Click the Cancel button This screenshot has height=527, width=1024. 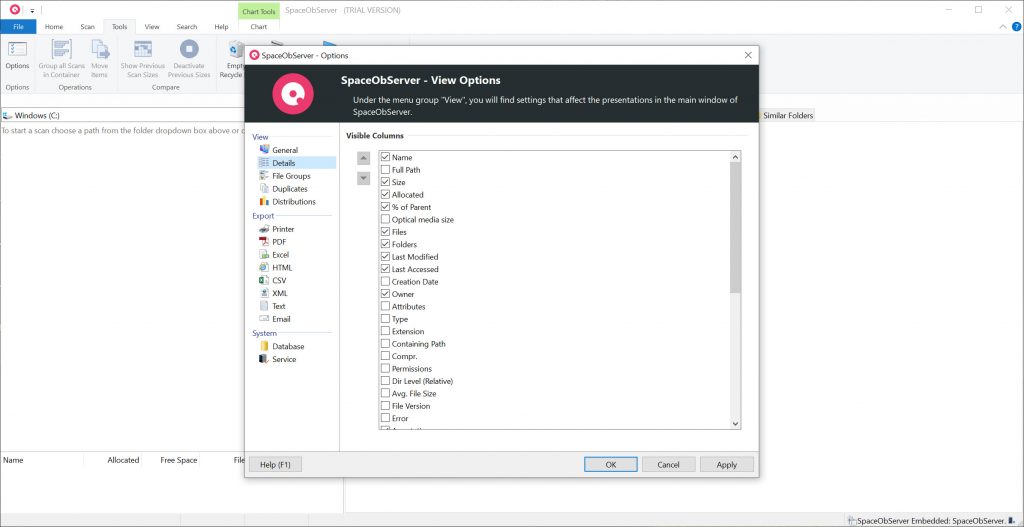click(x=669, y=465)
